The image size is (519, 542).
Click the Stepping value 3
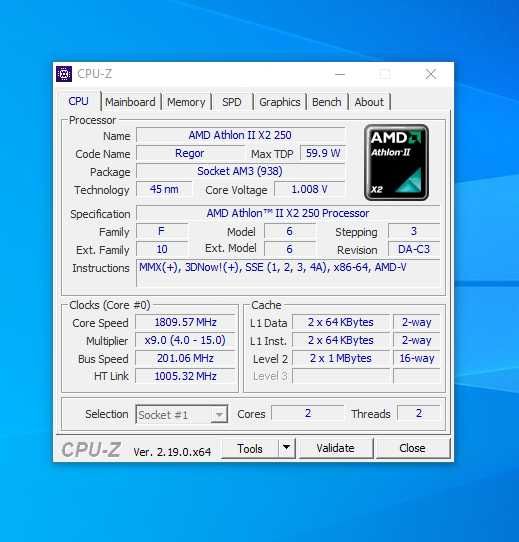[x=414, y=231]
